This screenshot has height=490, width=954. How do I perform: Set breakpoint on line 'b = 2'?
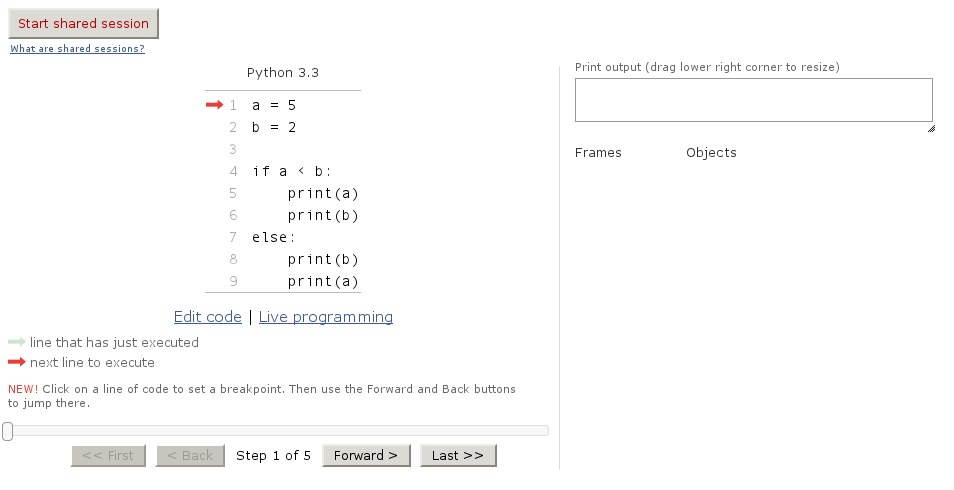tap(274, 127)
